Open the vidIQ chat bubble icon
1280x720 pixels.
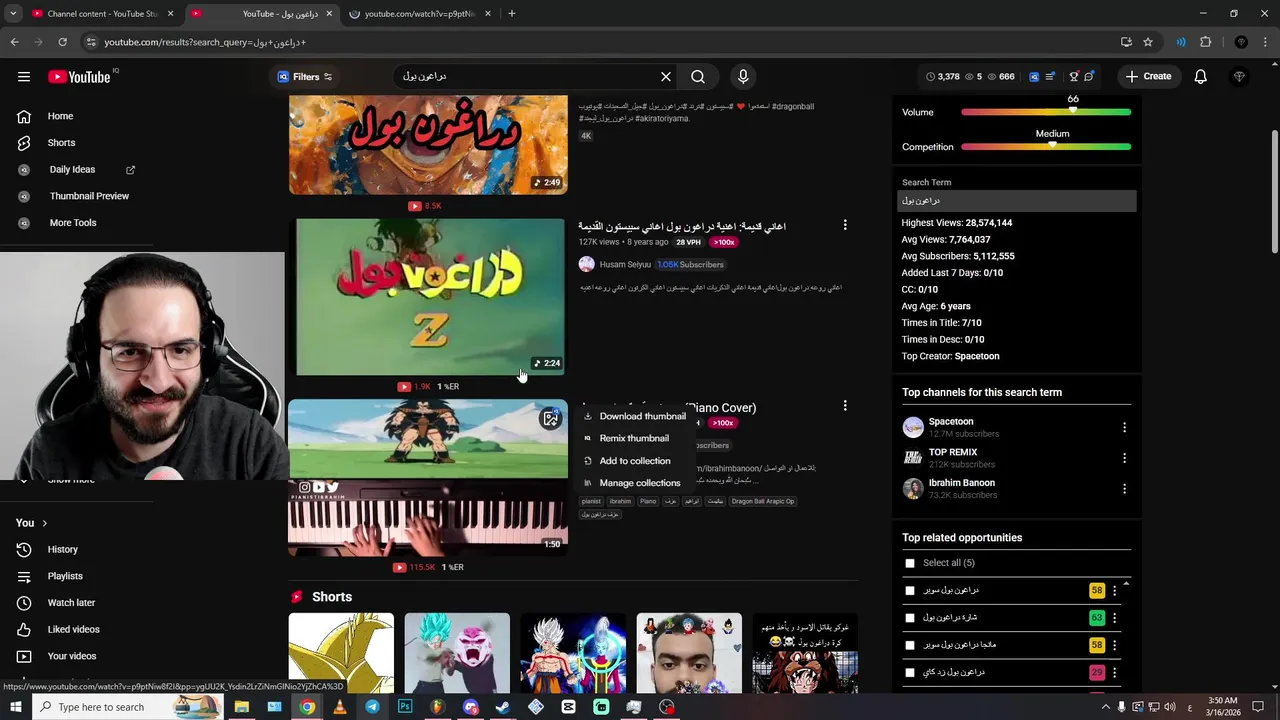(1089, 77)
